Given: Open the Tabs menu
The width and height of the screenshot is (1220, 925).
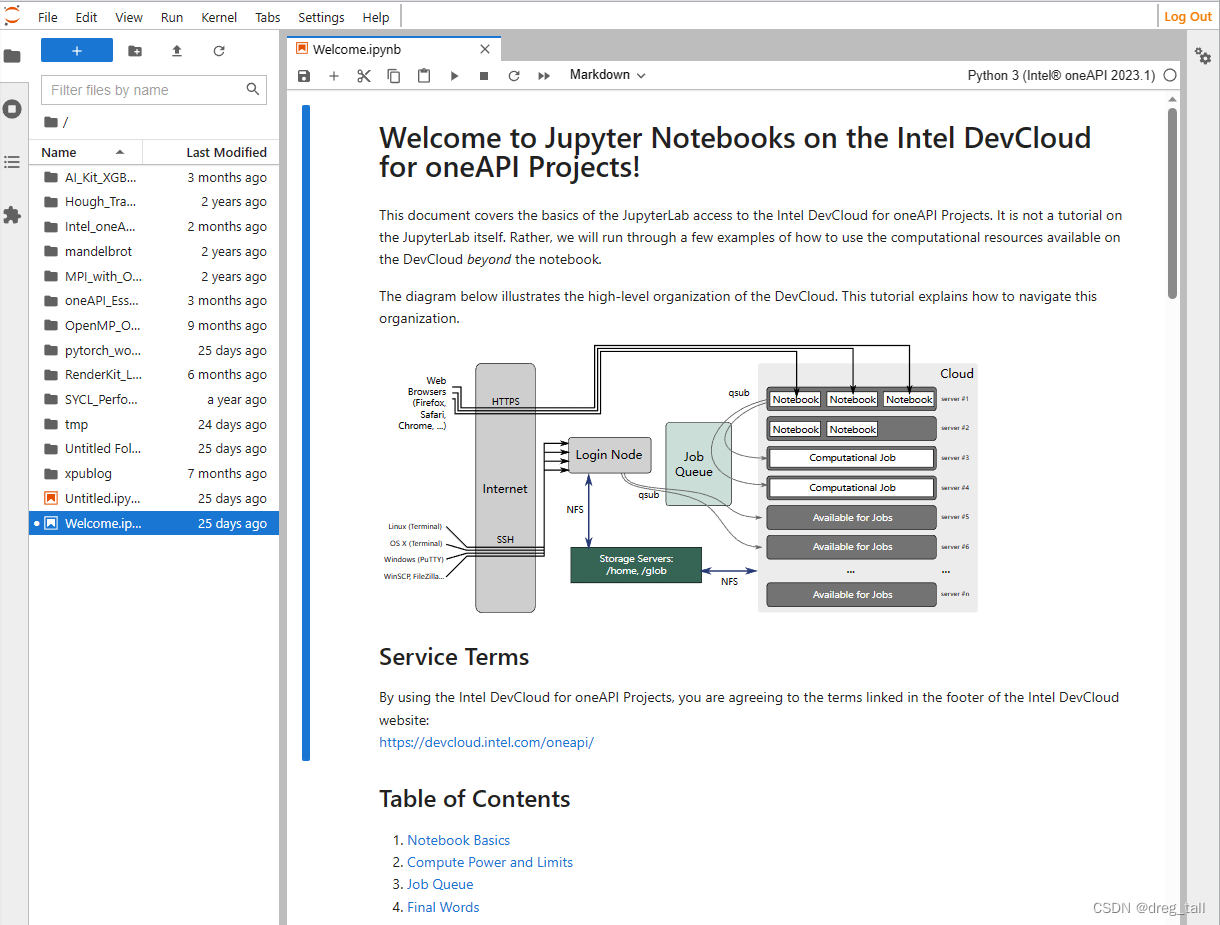Looking at the screenshot, I should coord(268,17).
